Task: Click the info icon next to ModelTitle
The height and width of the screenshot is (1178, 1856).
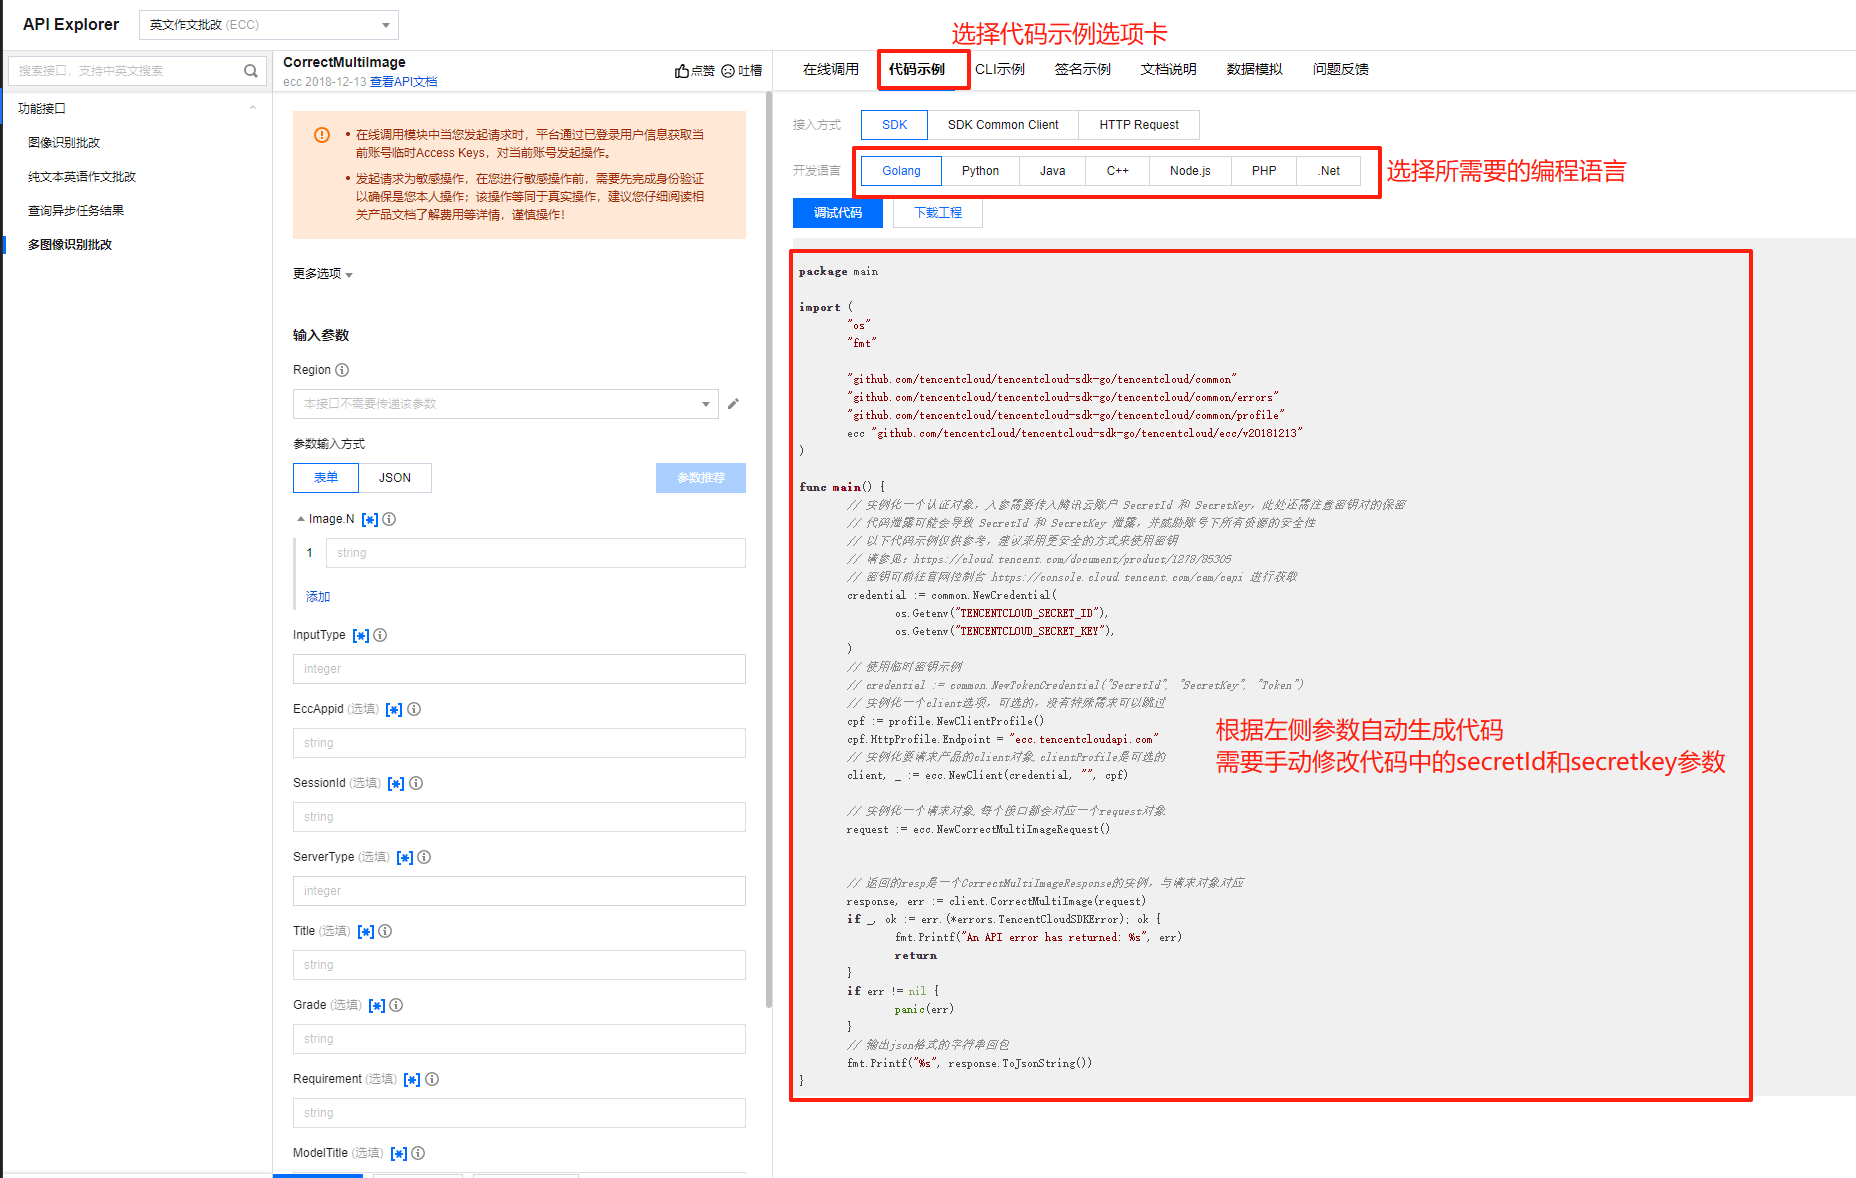Action: click(418, 1153)
